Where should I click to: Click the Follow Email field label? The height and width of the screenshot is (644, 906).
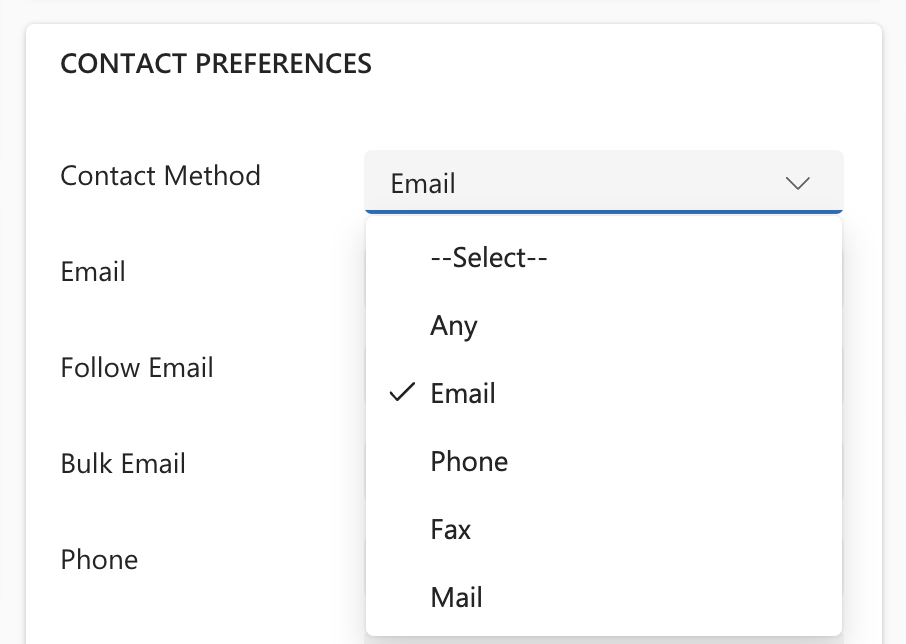[137, 368]
